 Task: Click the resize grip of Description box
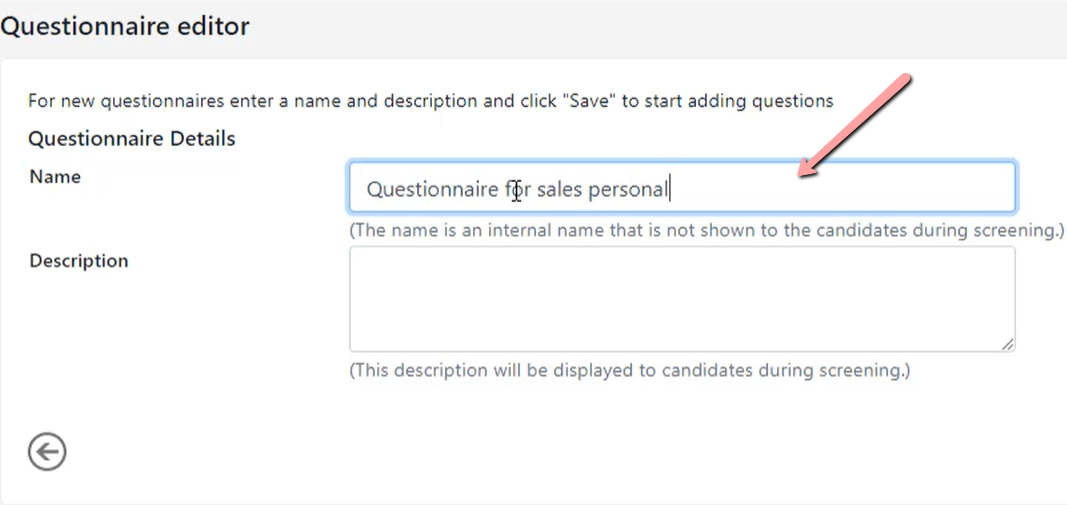pos(1008,345)
